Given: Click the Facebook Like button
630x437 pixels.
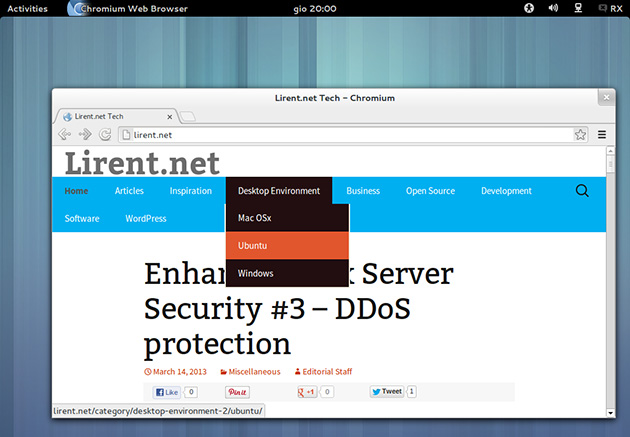Looking at the screenshot, I should (x=167, y=392).
